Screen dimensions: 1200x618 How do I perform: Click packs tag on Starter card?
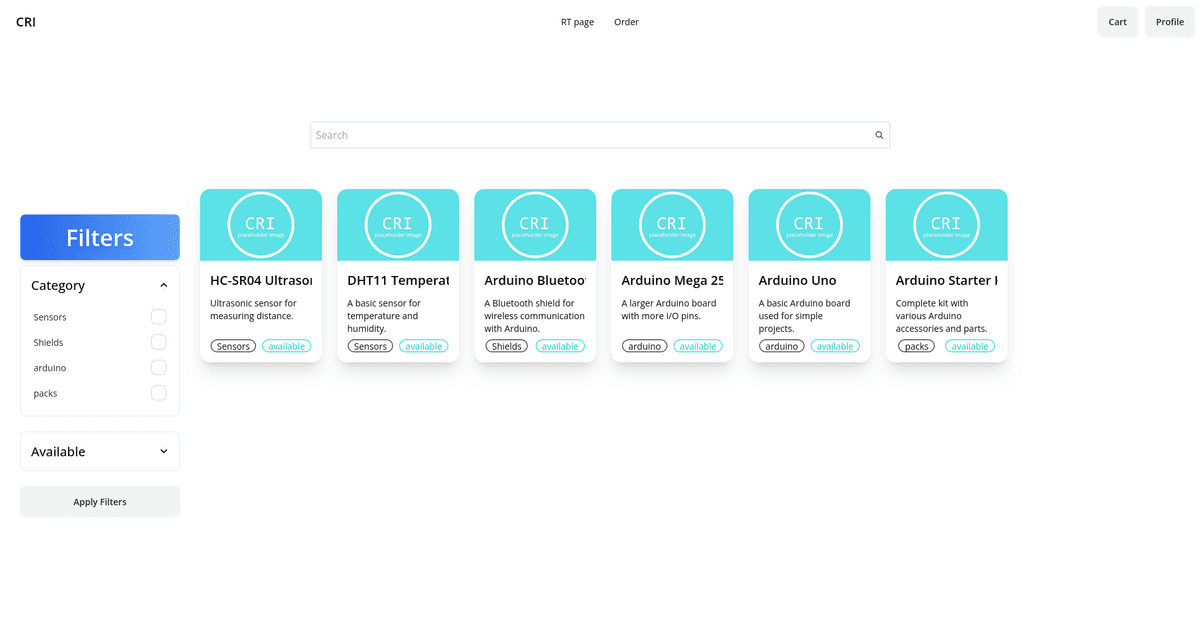tap(916, 346)
